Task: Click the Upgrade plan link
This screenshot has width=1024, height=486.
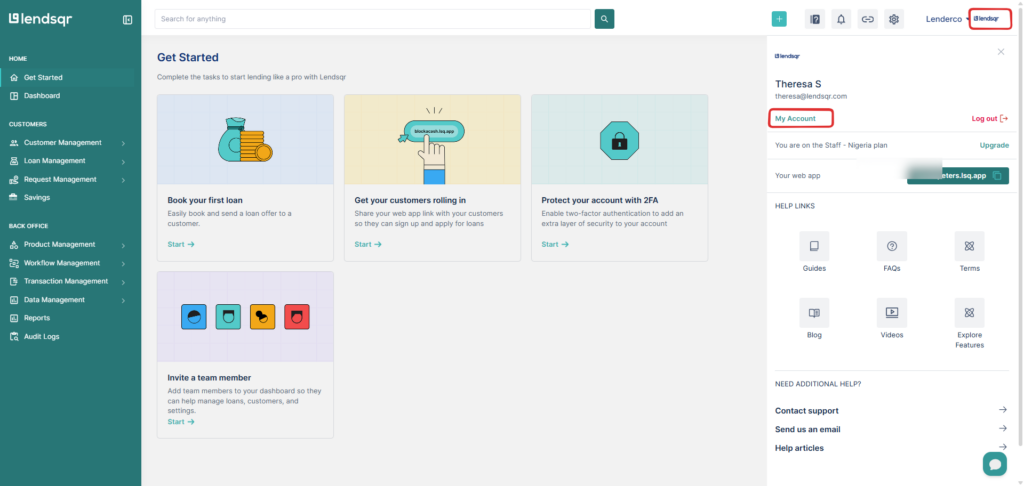Action: 993,145
